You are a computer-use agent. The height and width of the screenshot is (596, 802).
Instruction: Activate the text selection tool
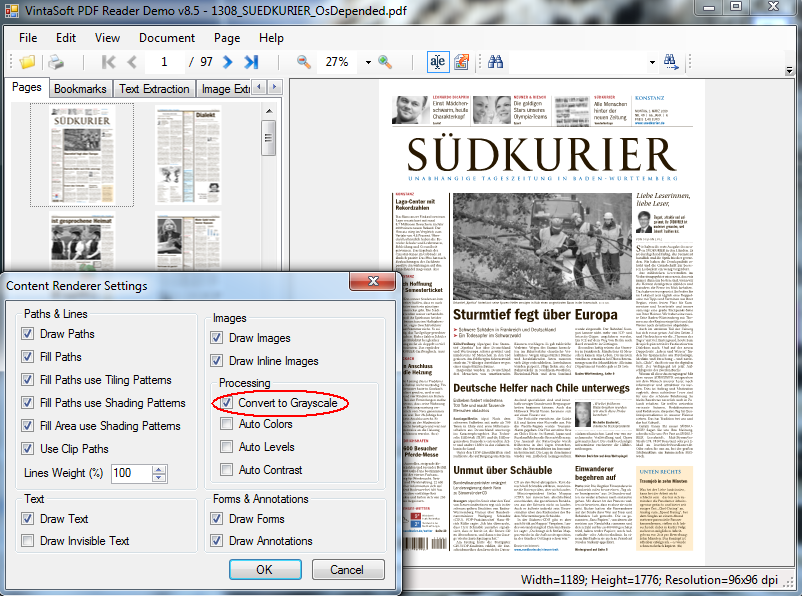(437, 62)
